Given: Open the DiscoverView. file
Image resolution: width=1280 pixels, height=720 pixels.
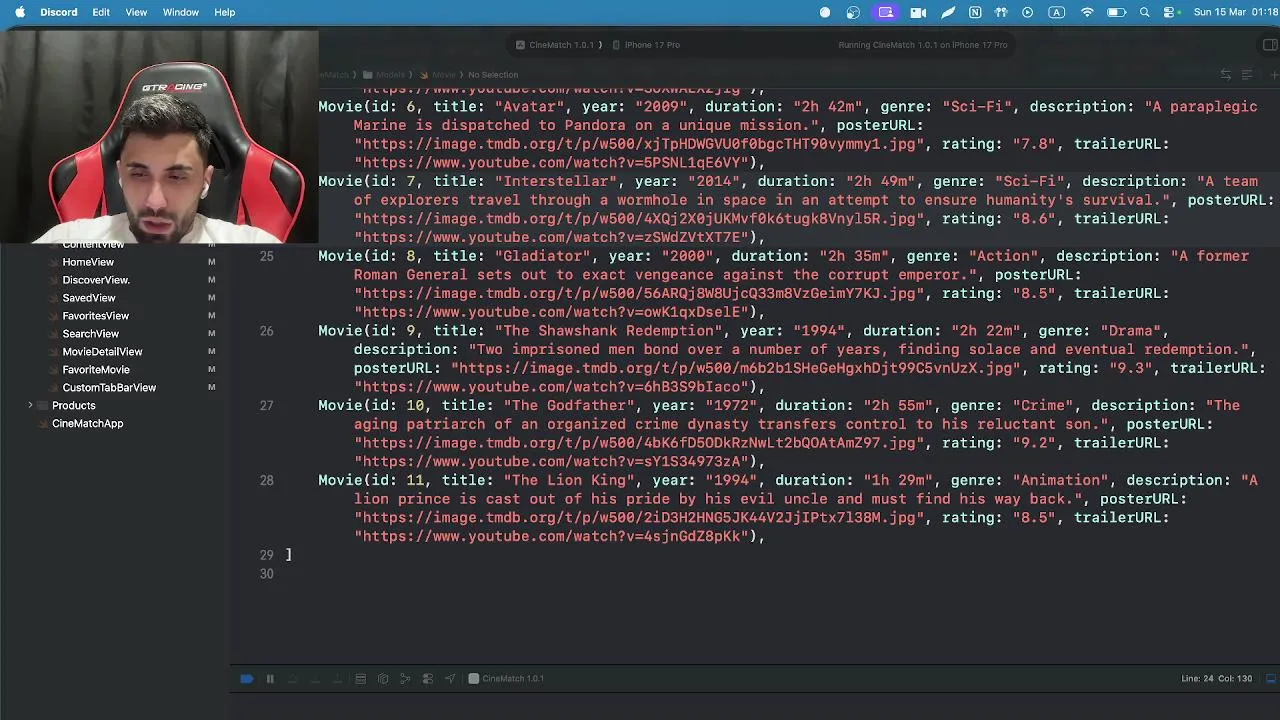Looking at the screenshot, I should point(96,280).
